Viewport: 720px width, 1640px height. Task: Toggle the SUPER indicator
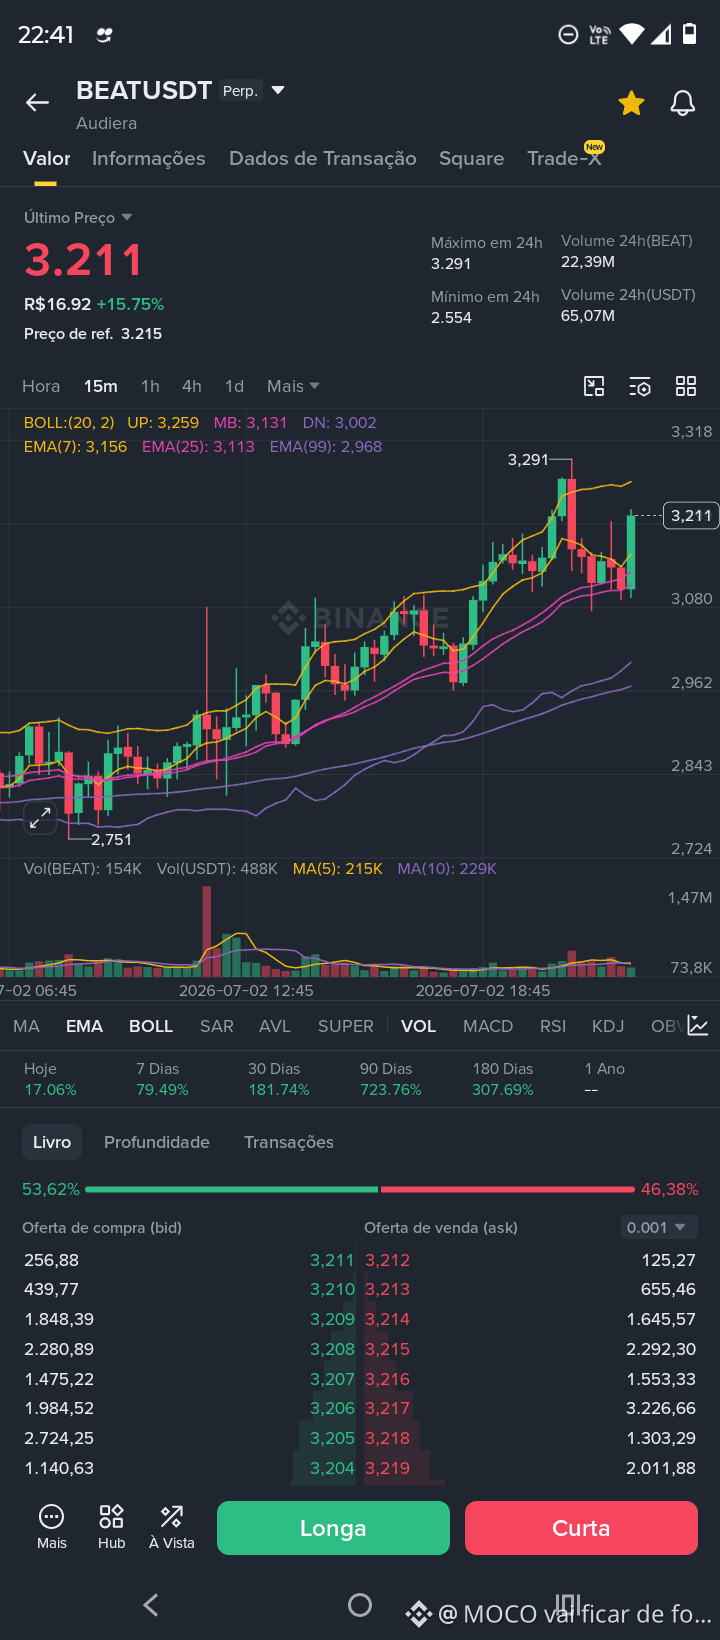click(346, 1026)
